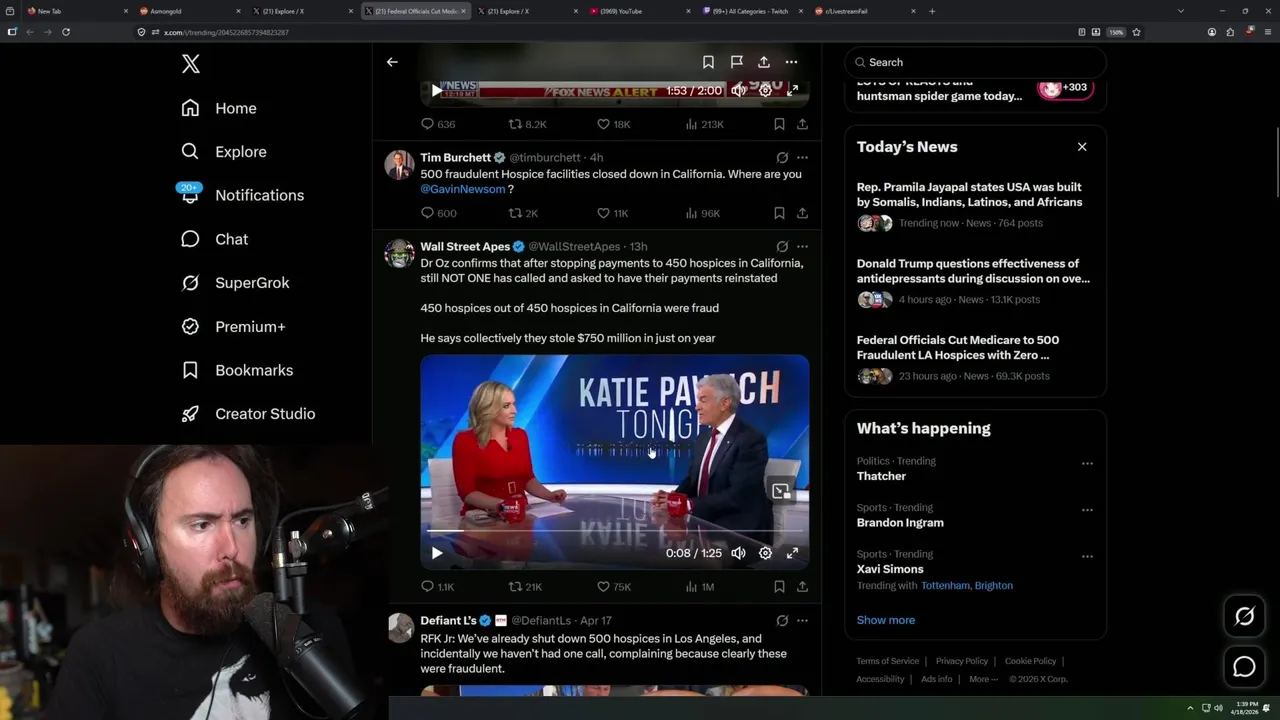This screenshot has width=1280, height=720.
Task: Play the Fox News Alert video
Action: coord(437,91)
